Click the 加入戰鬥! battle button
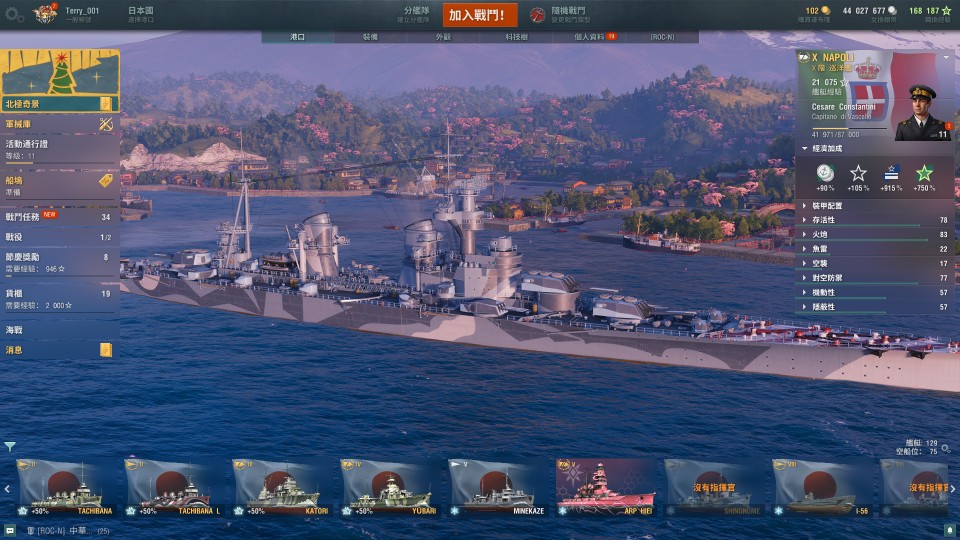 tap(479, 15)
